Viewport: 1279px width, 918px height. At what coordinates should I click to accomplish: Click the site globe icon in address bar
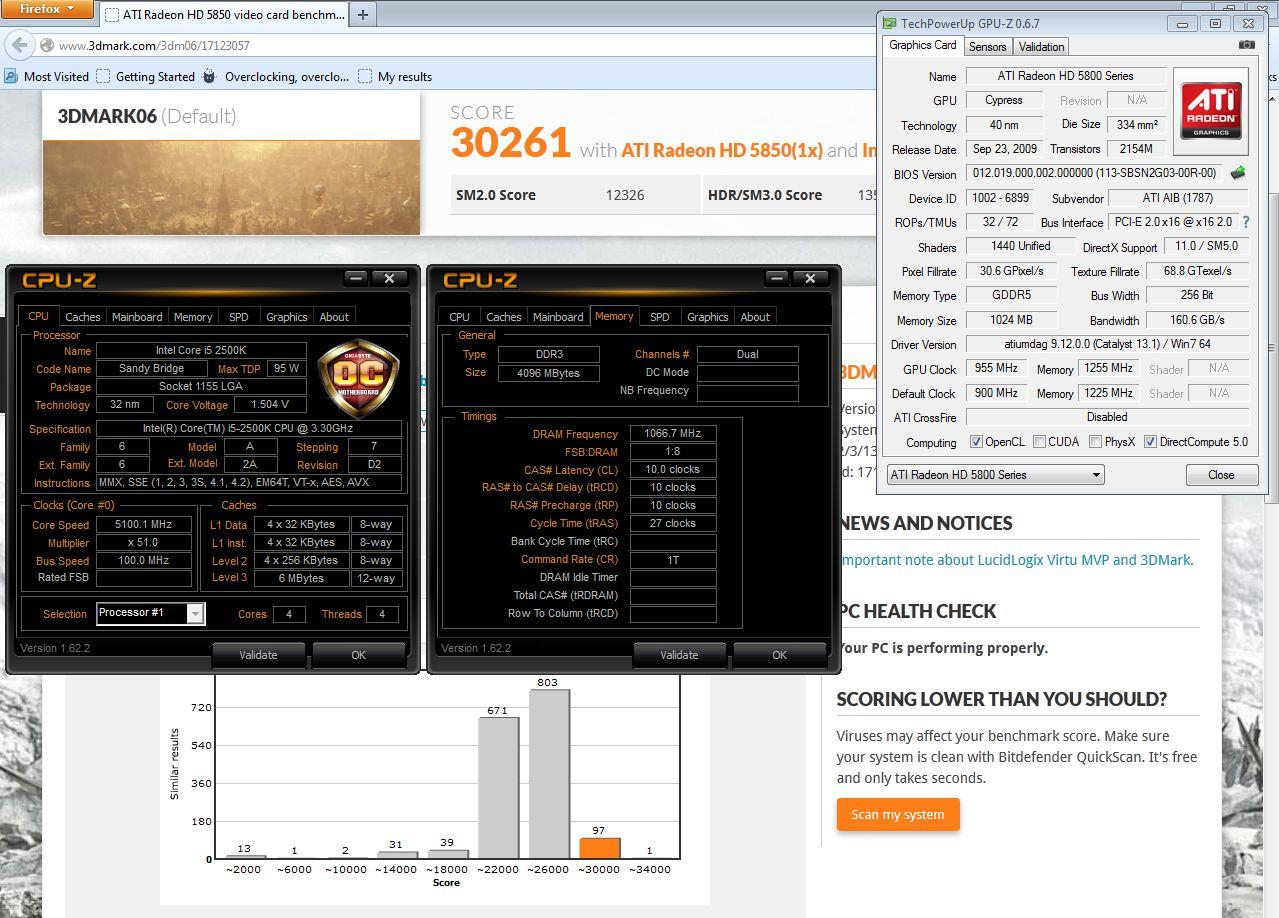point(46,46)
